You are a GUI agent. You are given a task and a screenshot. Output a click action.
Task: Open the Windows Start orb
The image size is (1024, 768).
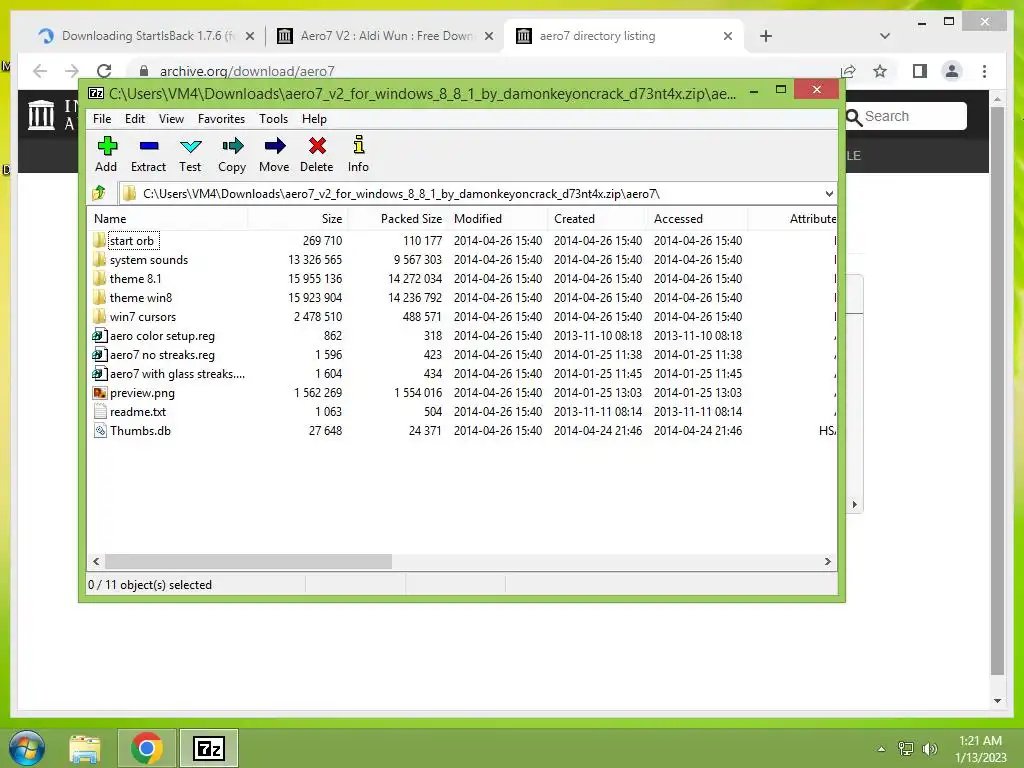[x=27, y=748]
